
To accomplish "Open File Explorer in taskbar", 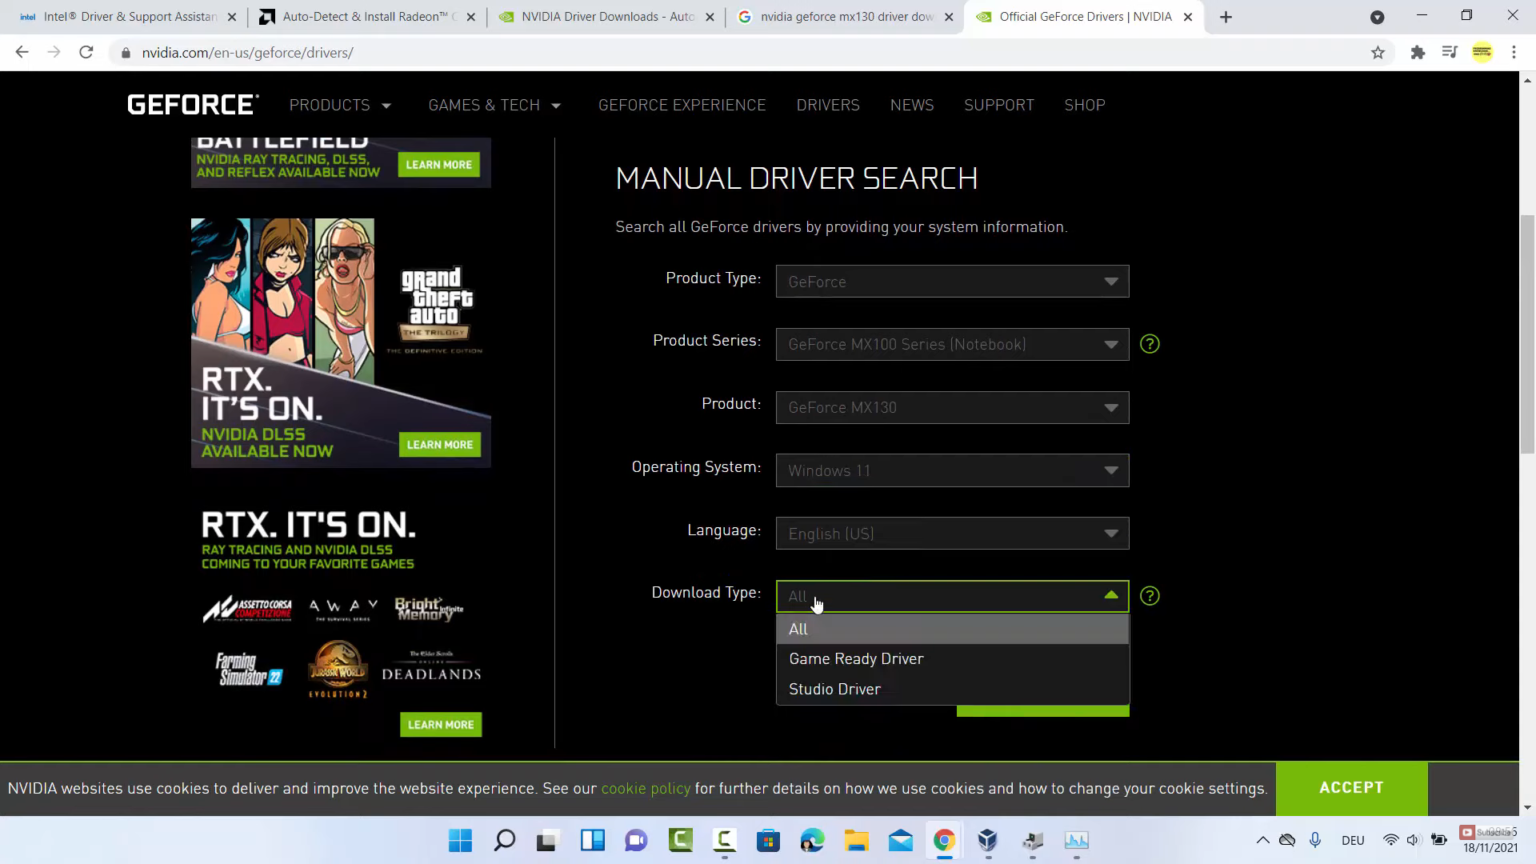I will click(x=856, y=840).
